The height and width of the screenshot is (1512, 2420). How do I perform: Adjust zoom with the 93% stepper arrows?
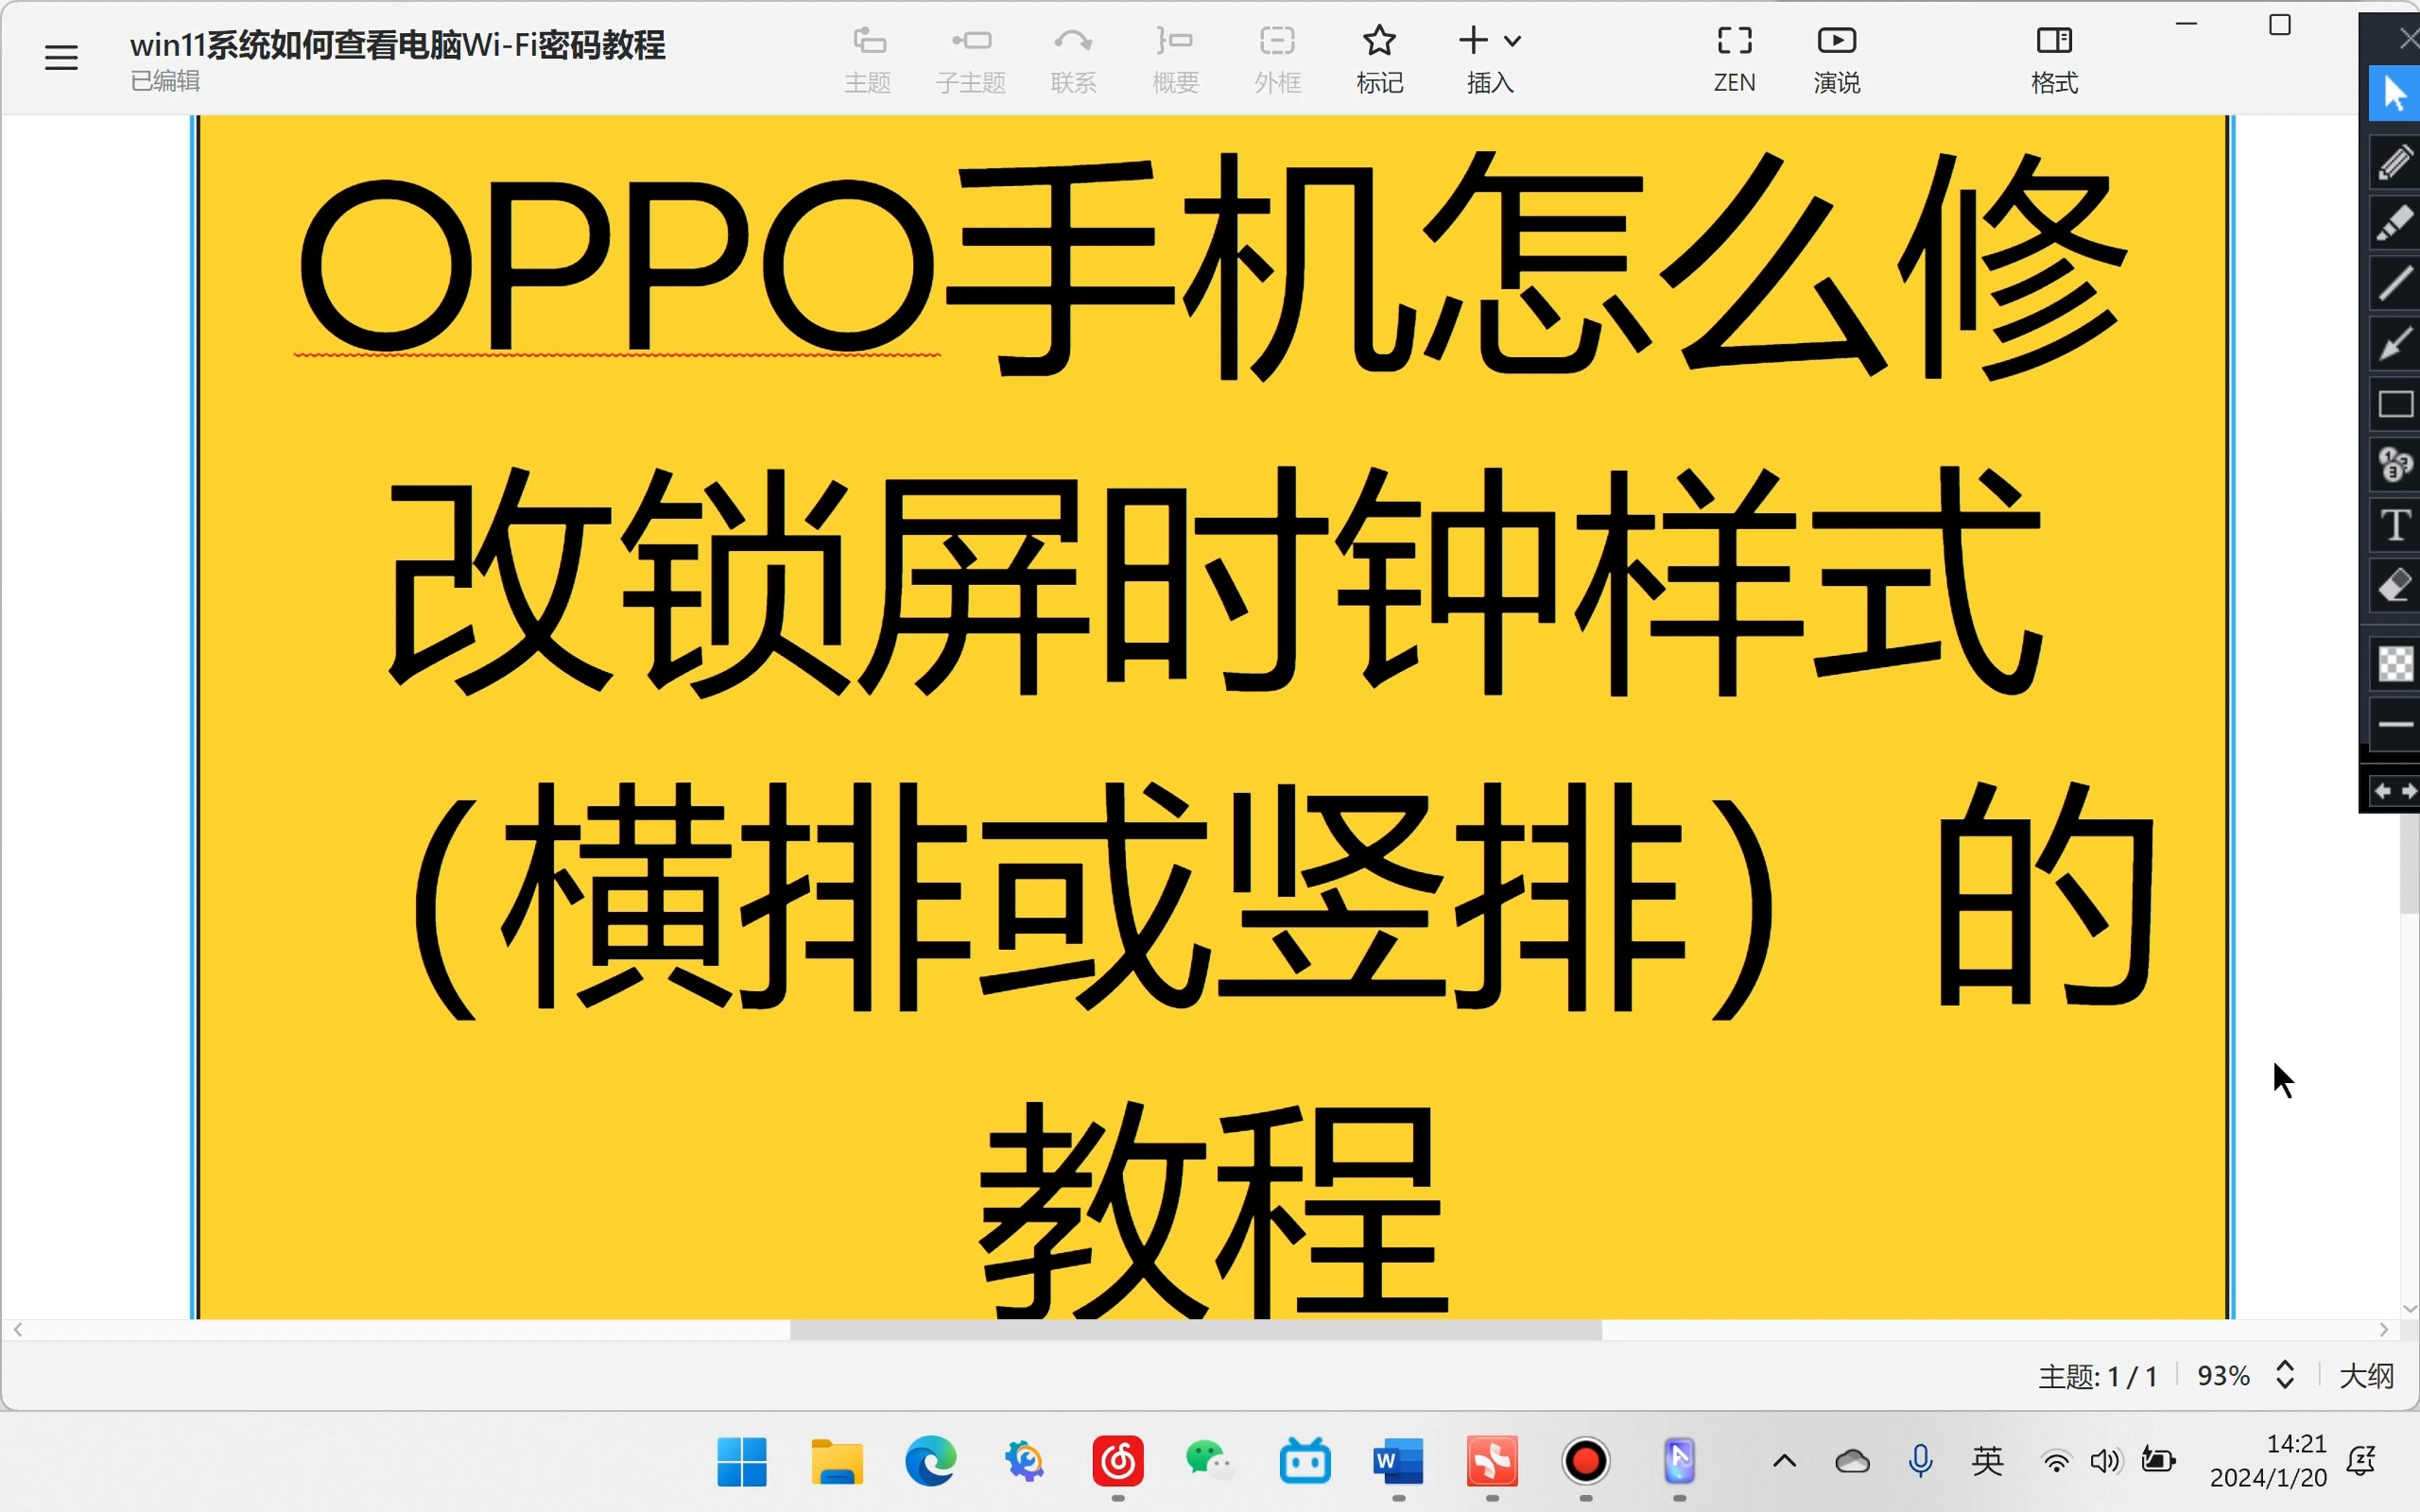pyautogui.click(x=2285, y=1375)
